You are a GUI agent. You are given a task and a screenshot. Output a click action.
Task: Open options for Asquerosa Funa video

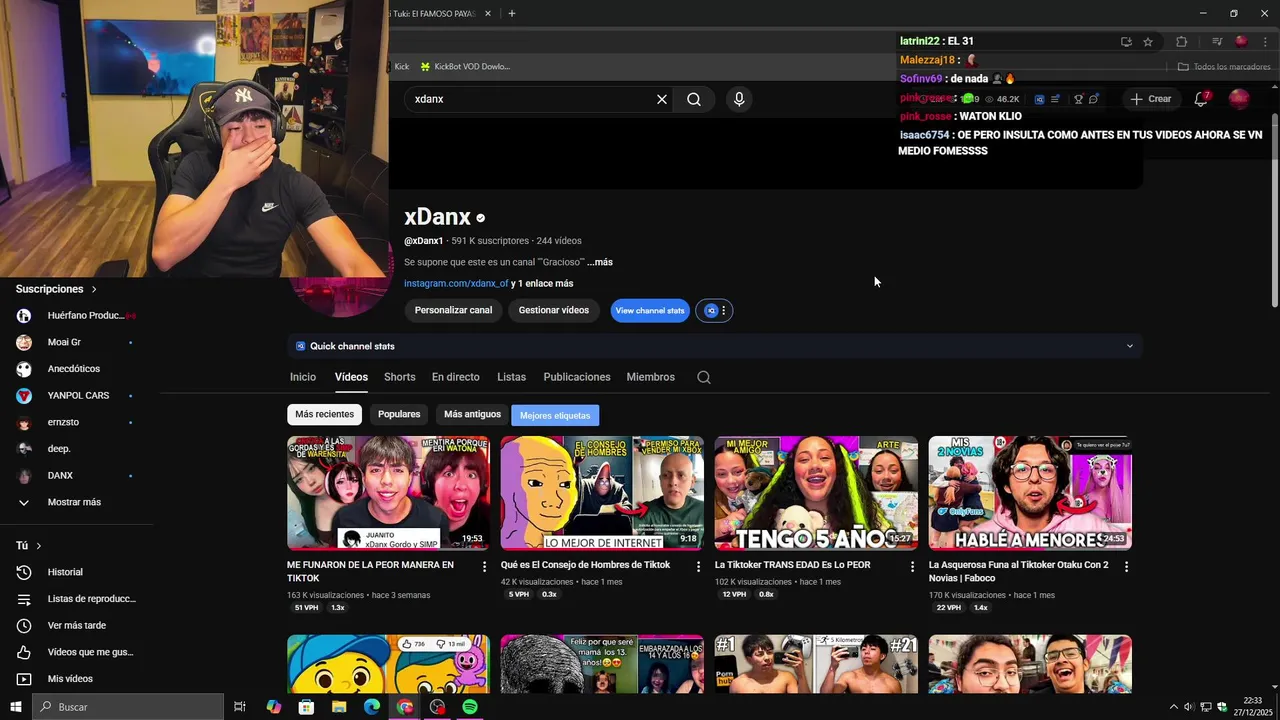click(1126, 566)
